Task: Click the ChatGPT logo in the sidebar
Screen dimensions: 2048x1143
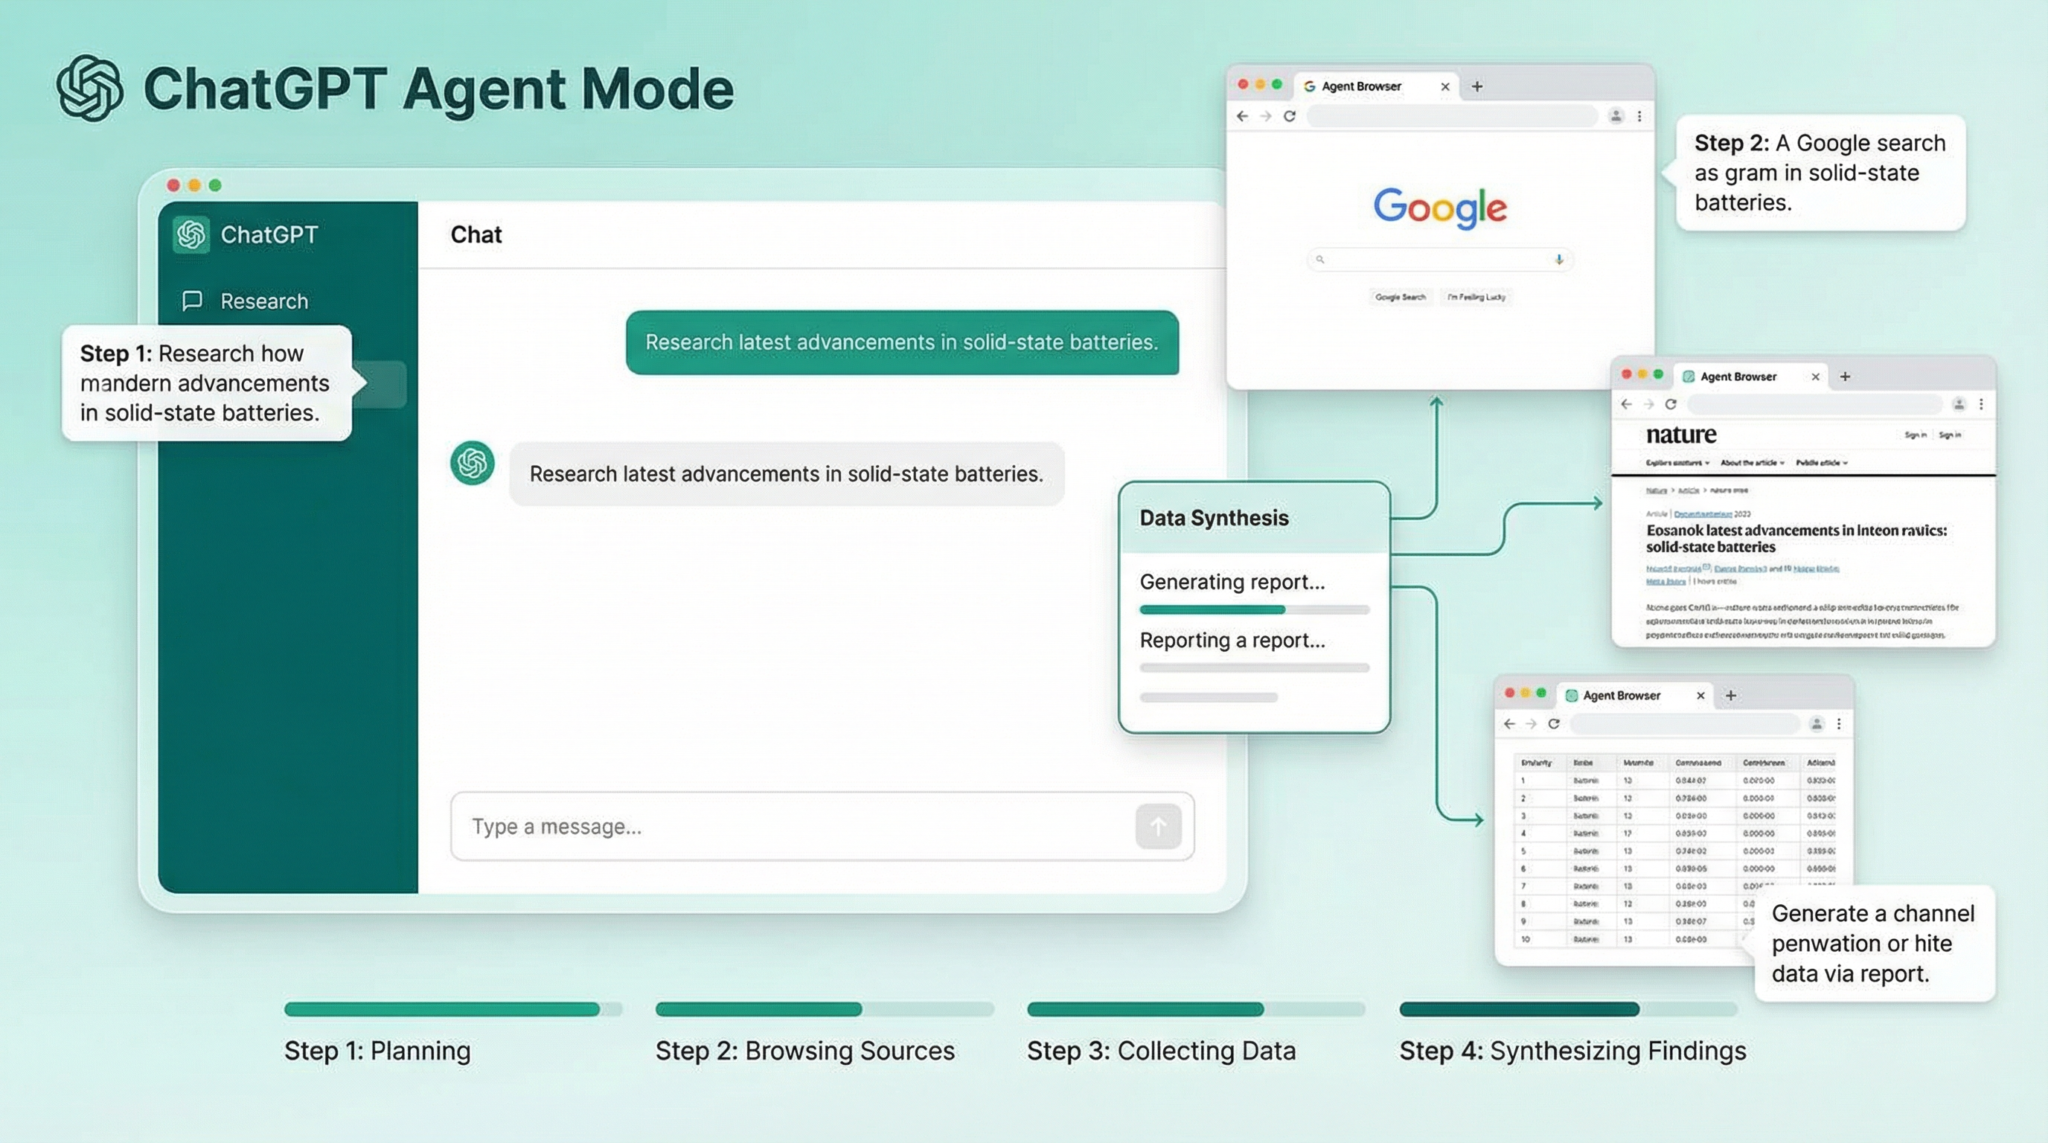Action: click(191, 234)
